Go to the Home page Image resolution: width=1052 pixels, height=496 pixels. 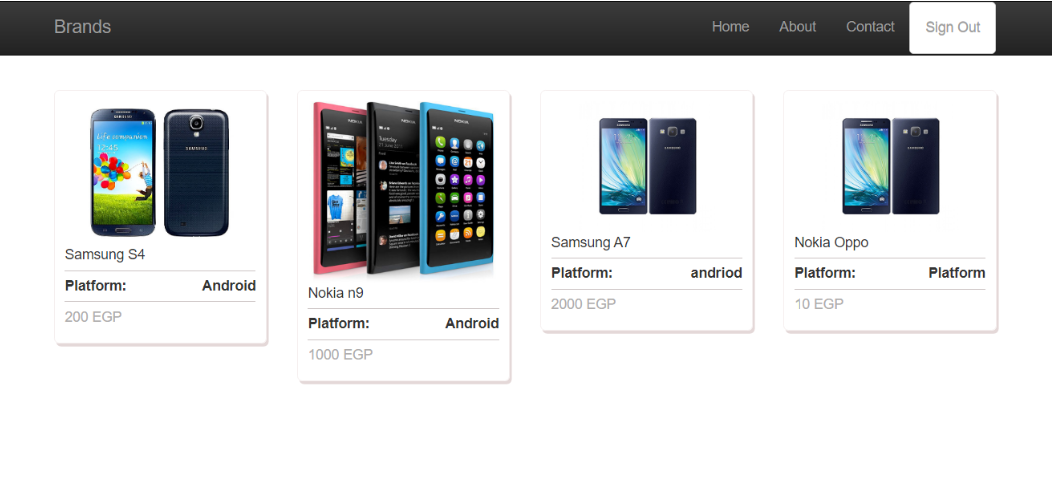[x=730, y=27]
